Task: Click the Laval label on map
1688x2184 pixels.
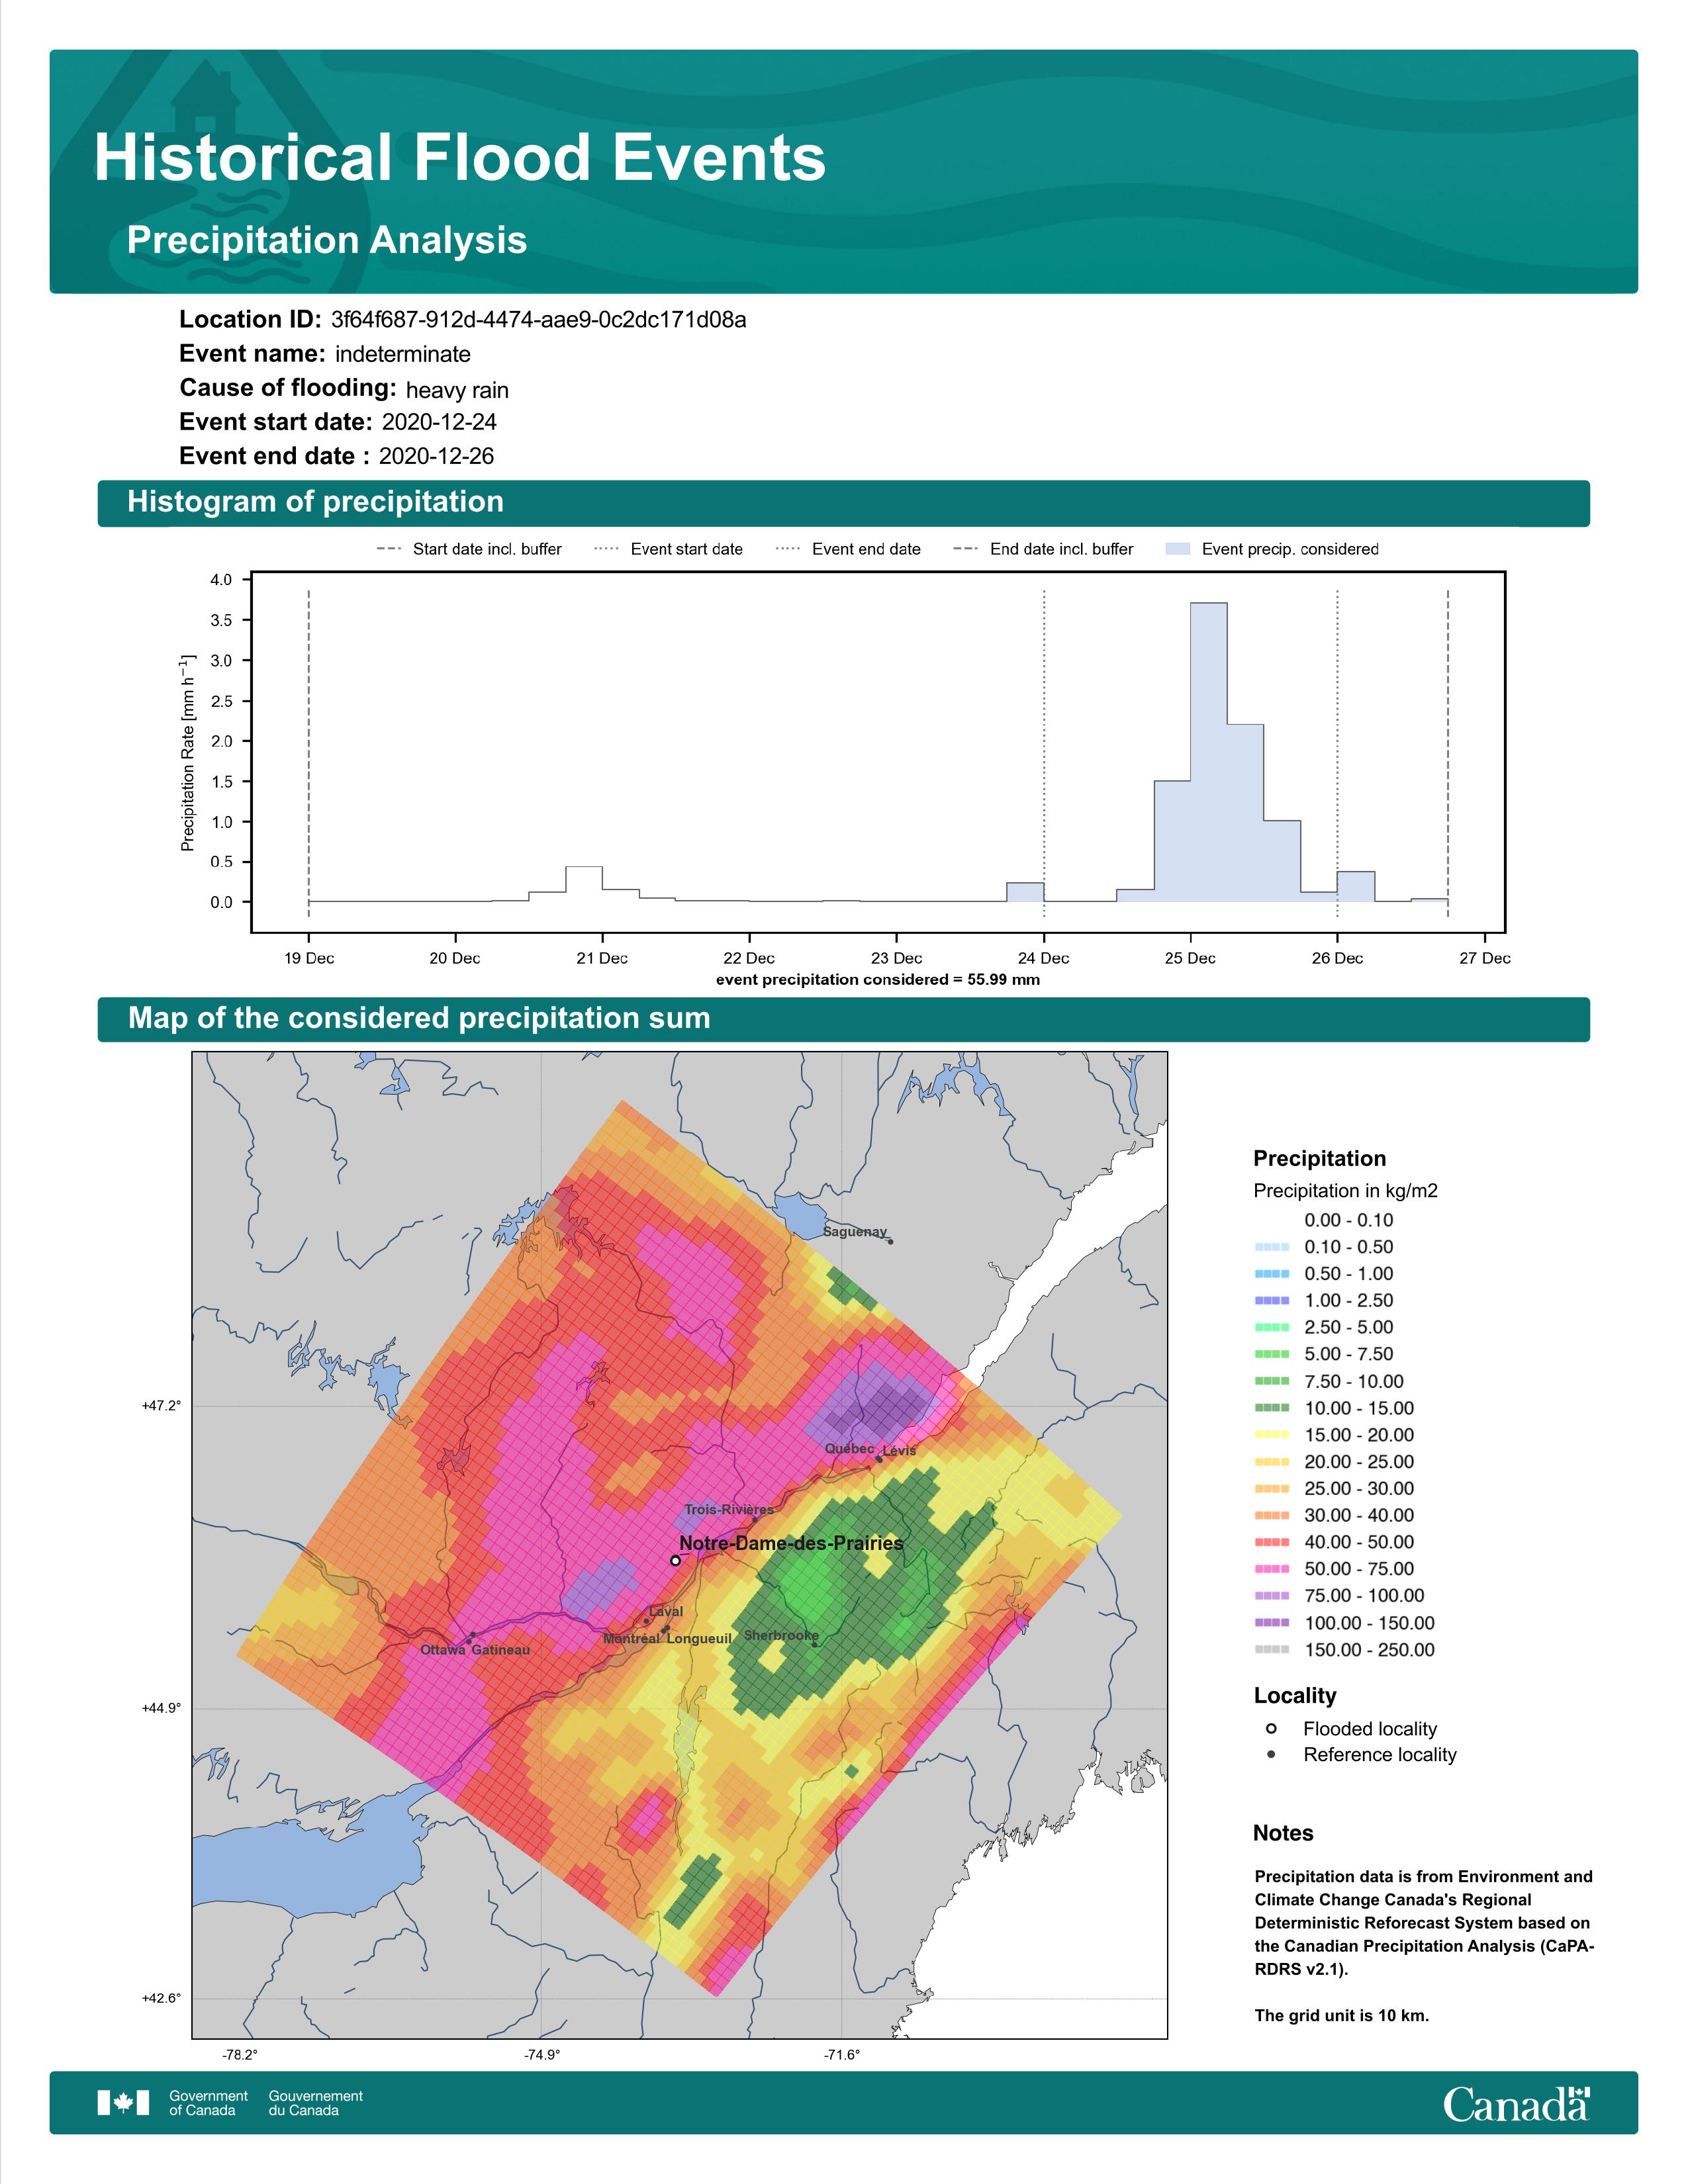Action: (666, 1611)
